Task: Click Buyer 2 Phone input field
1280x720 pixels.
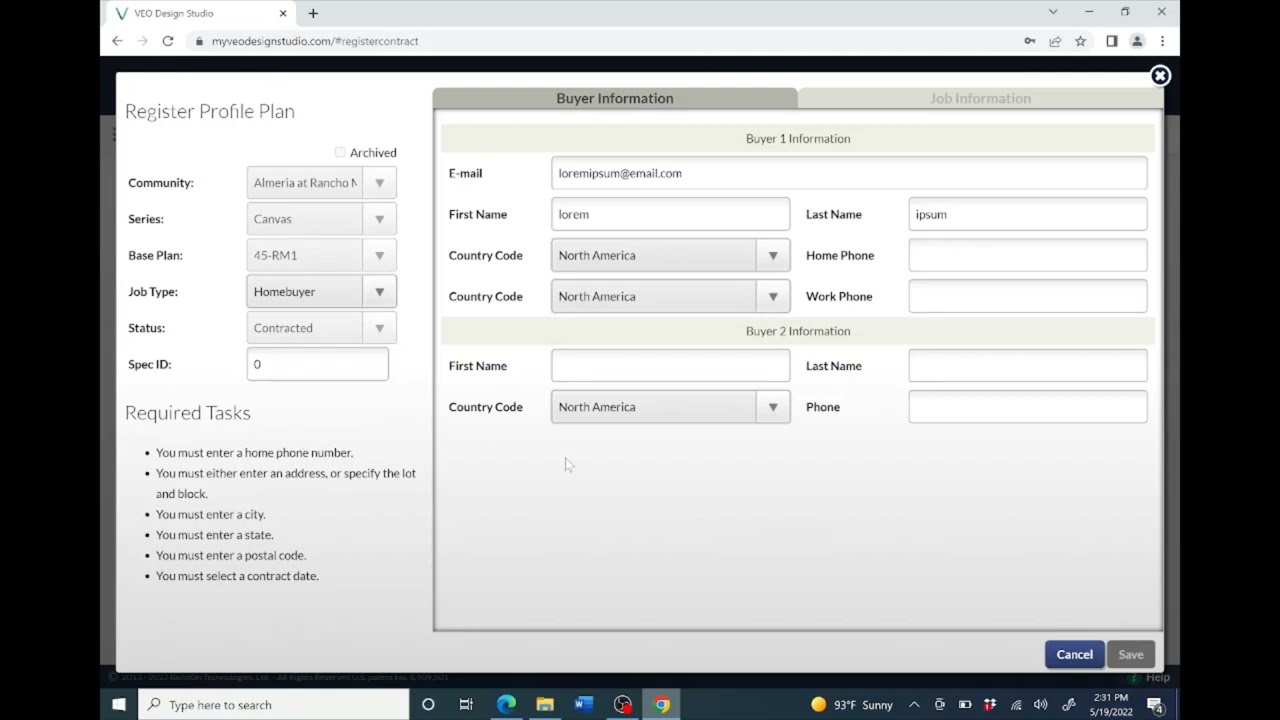Action: (1028, 407)
